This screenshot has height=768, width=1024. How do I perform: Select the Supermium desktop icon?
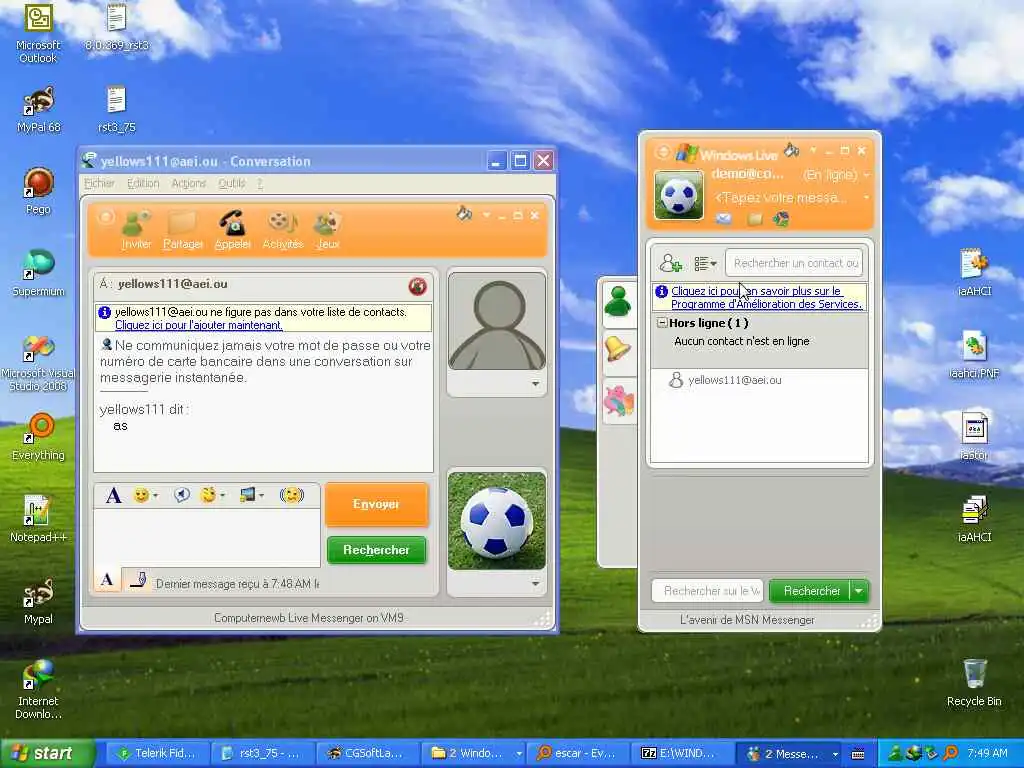pyautogui.click(x=38, y=273)
